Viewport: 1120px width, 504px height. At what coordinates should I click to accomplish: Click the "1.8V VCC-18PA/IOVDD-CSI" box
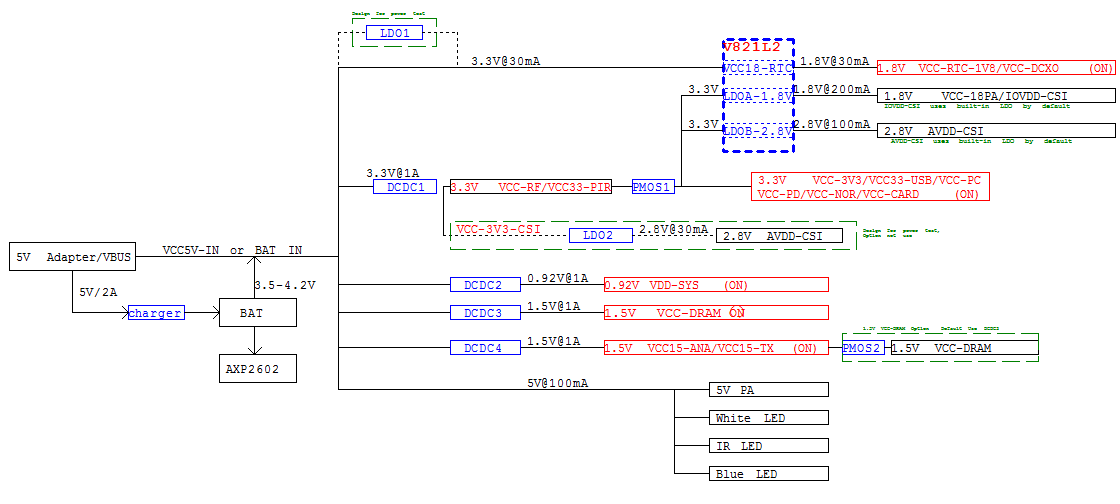996,96
